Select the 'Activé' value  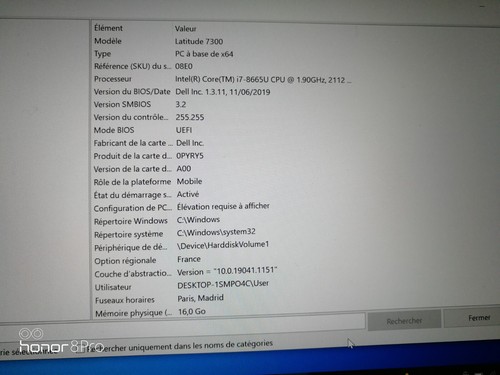click(188, 194)
